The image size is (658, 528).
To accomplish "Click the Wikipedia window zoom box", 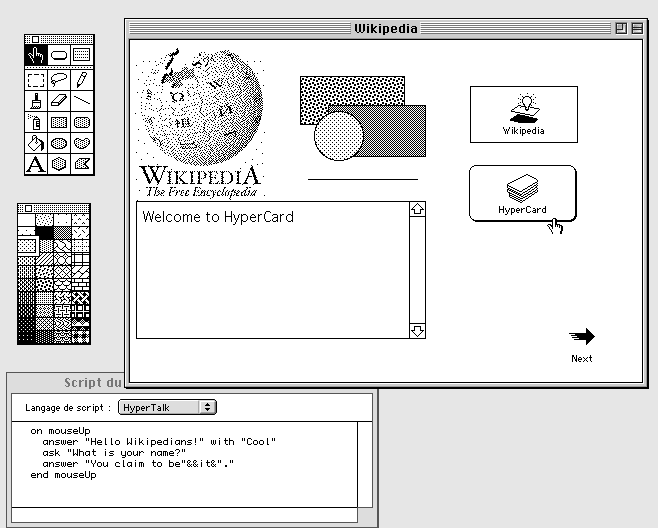I will tap(621, 29).
